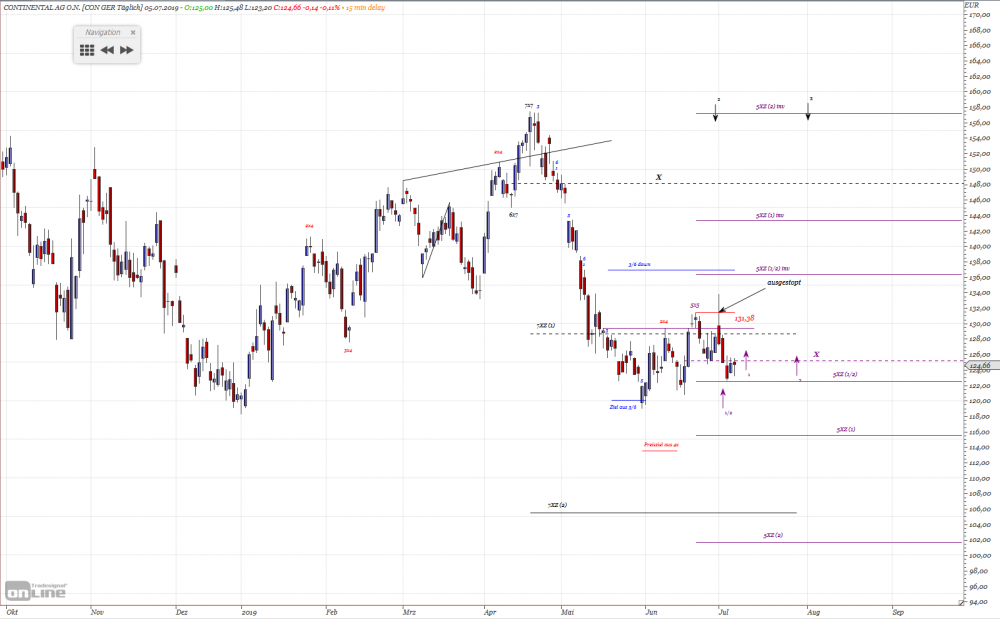Viewport: 1000px width, 619px height.
Task: Click the 7XZ (2) gray line label
Action: [x=557, y=505]
